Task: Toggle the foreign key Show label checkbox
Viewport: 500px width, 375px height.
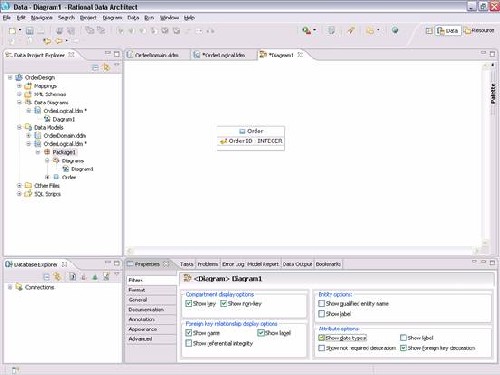Action: 261,333
